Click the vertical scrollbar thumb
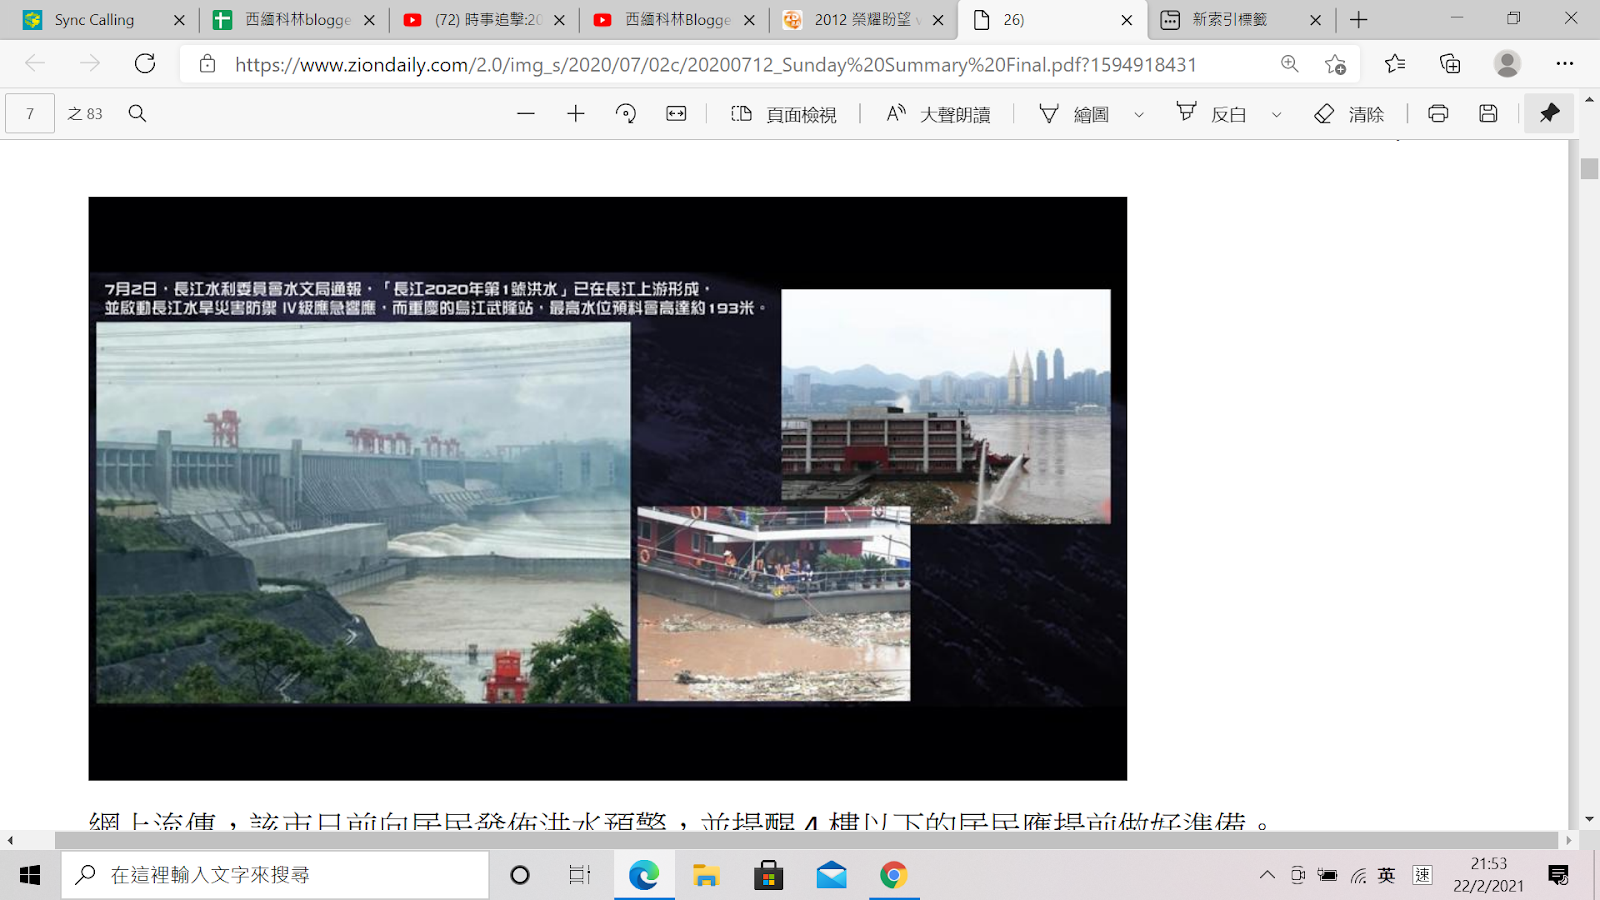Image resolution: width=1600 pixels, height=900 pixels. pos(1589,168)
